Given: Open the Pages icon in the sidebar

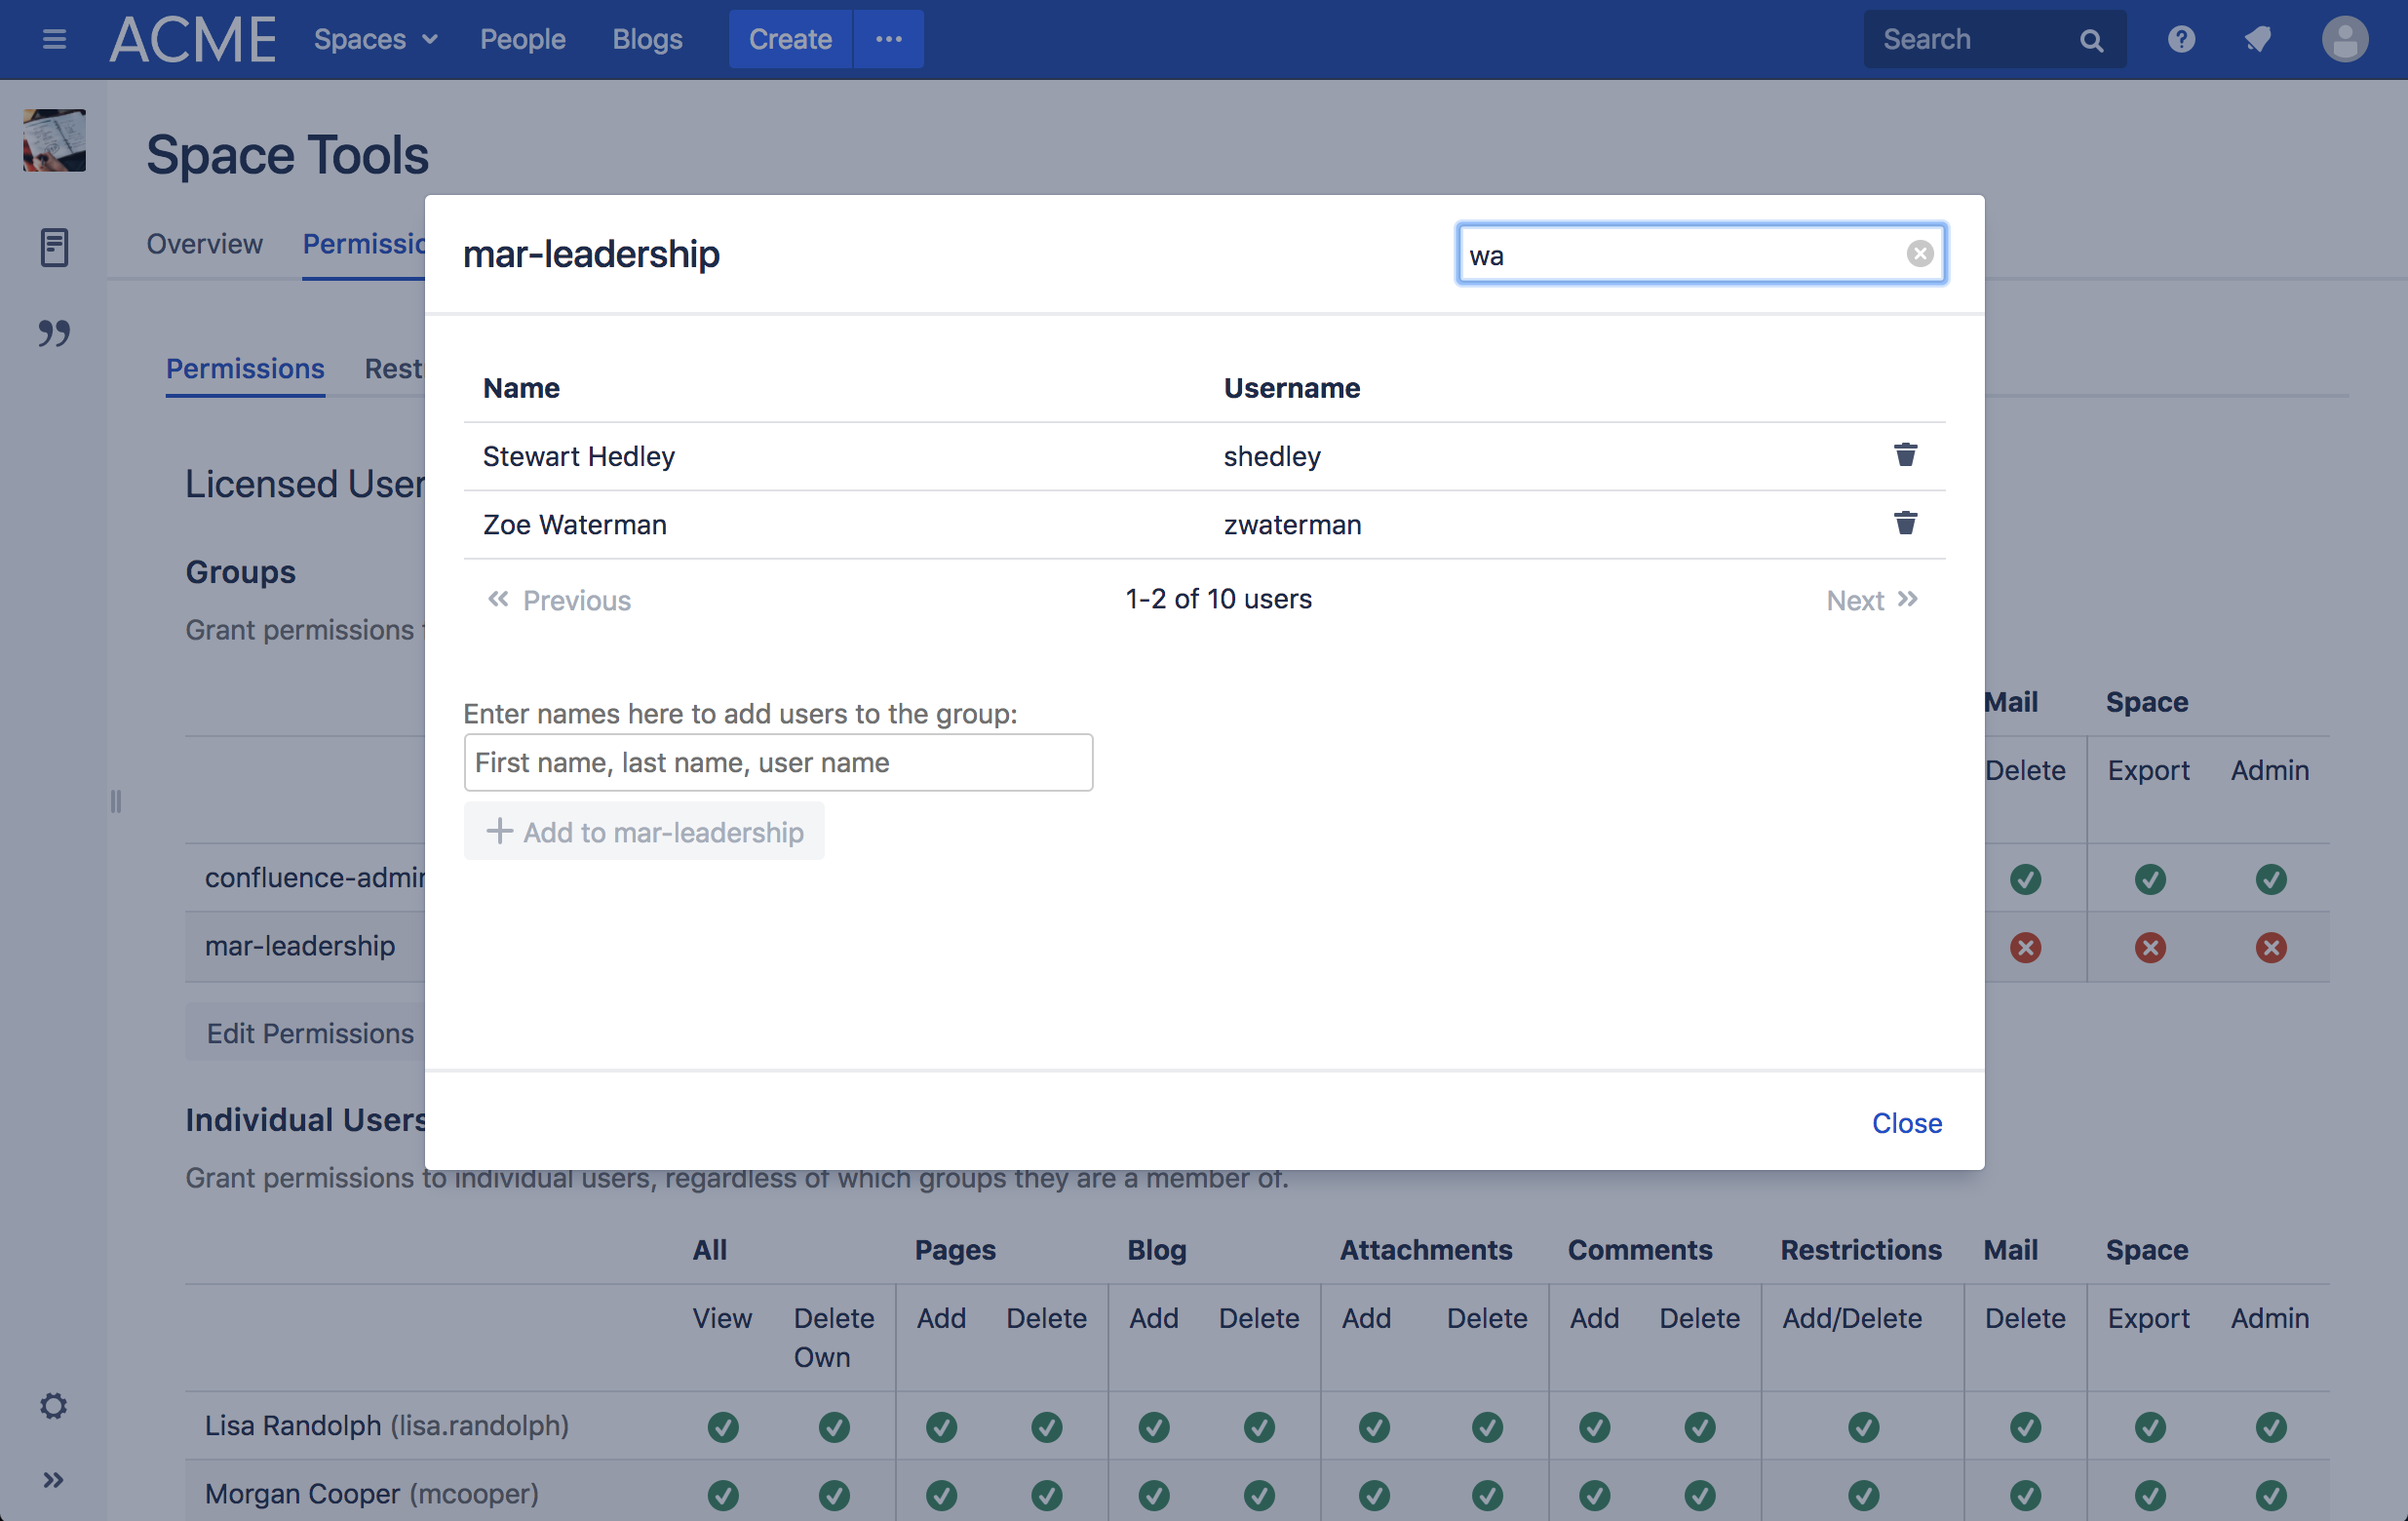Looking at the screenshot, I should (54, 247).
